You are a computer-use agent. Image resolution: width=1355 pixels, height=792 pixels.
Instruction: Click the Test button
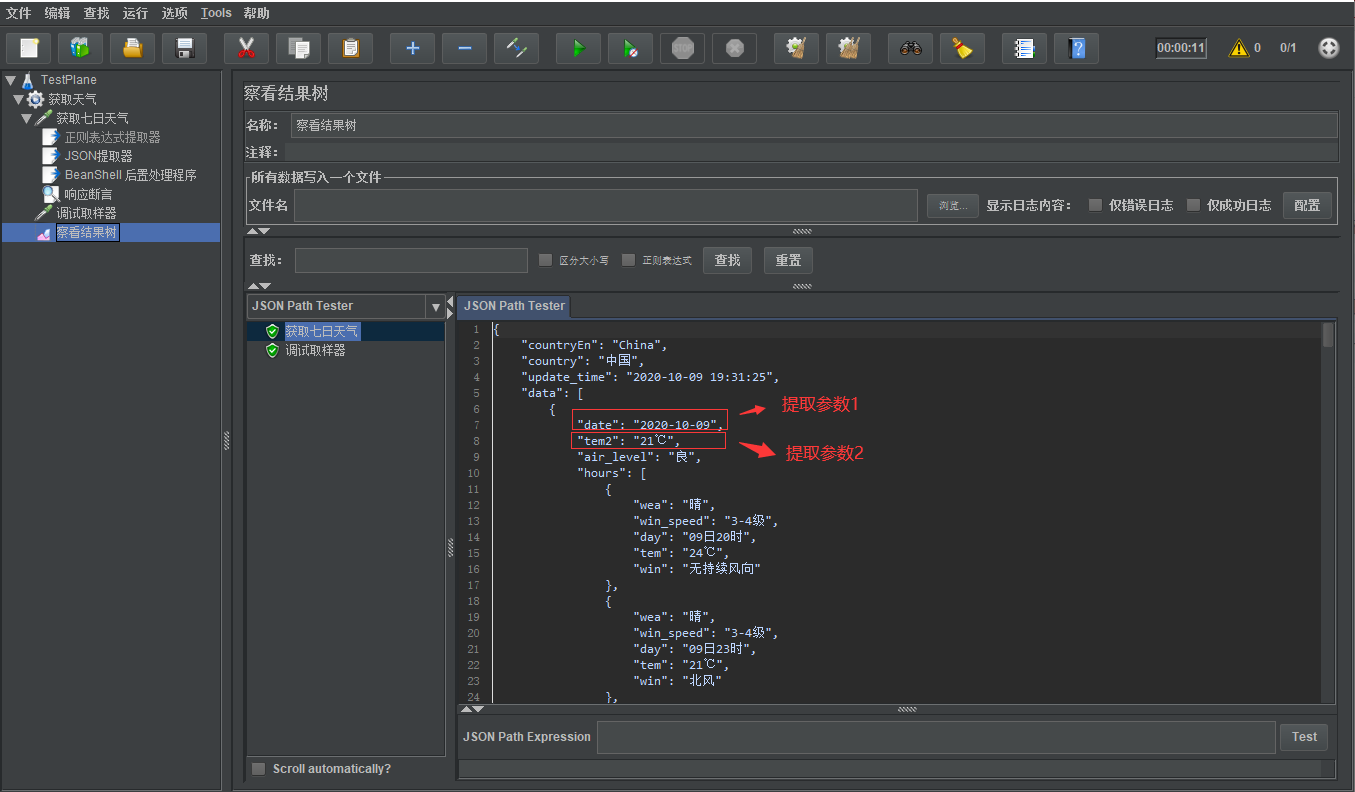(1304, 737)
